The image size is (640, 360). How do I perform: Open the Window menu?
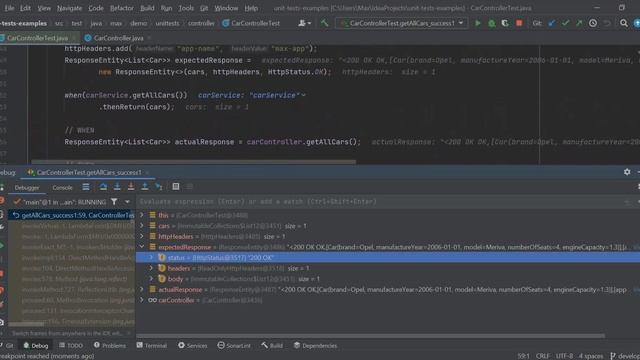pyautogui.click(x=226, y=8)
